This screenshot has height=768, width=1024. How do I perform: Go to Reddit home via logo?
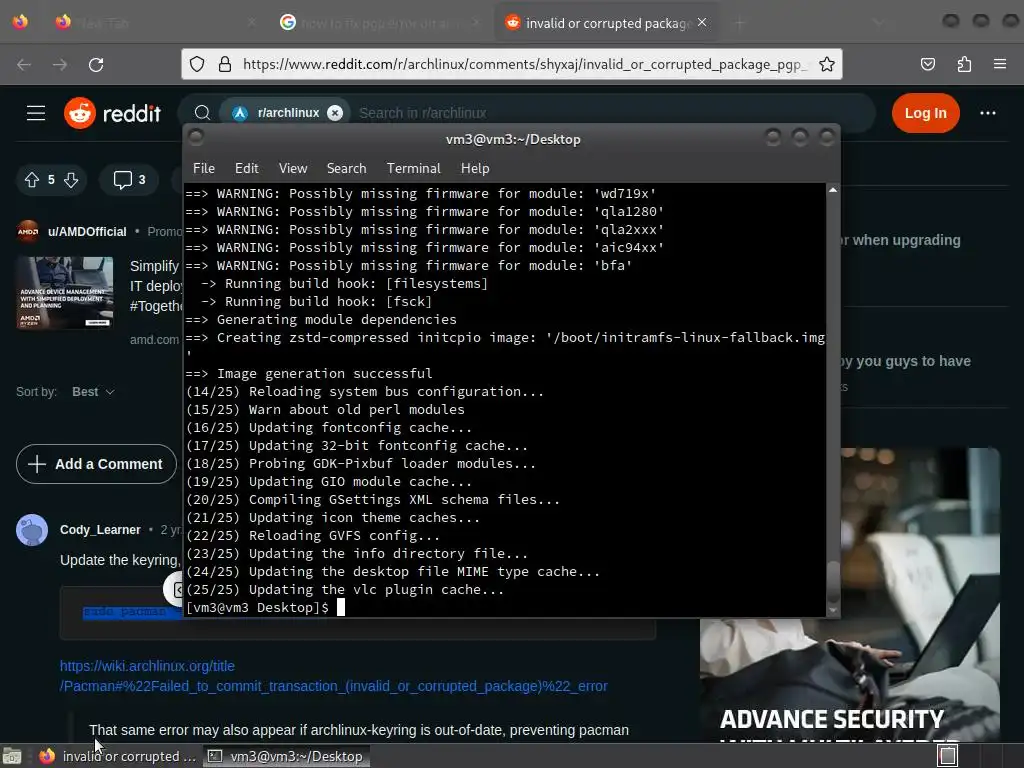(x=112, y=113)
